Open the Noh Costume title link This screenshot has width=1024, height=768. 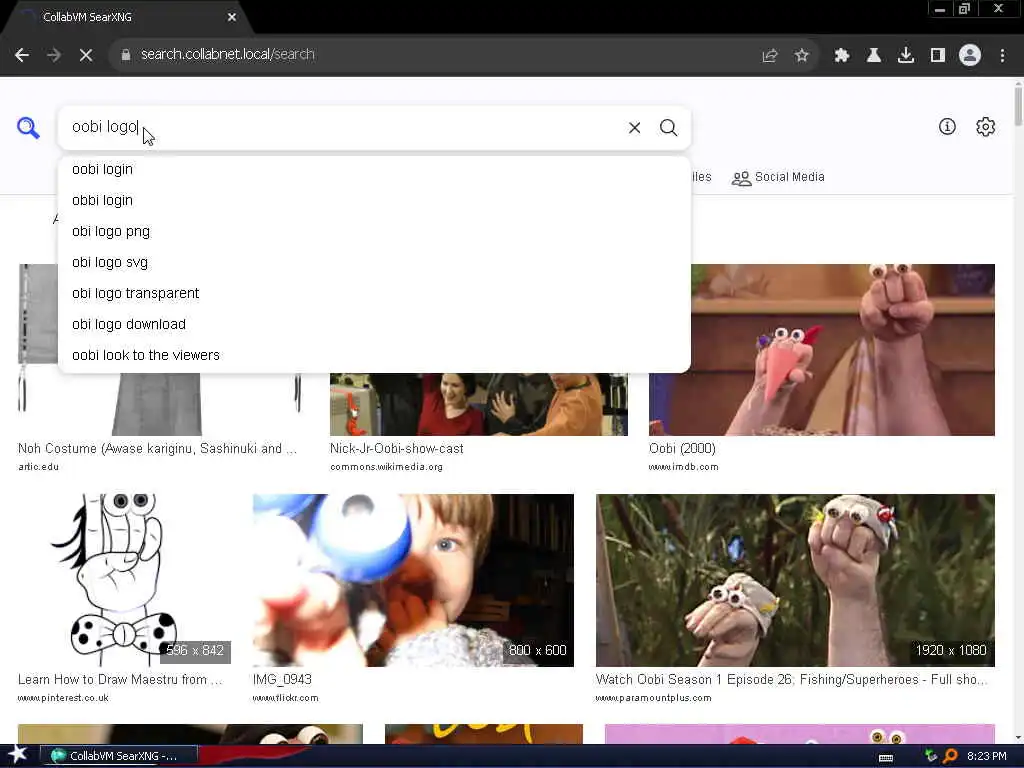(157, 449)
